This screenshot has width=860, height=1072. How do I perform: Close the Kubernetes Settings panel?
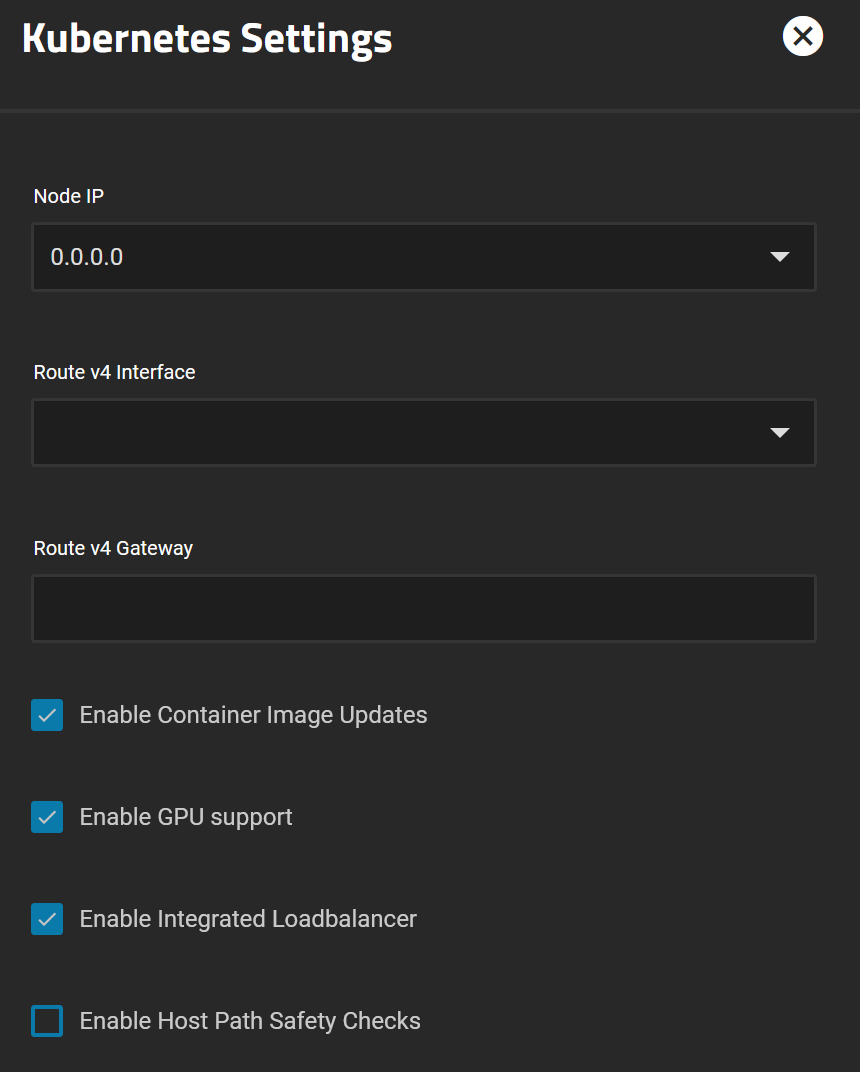803,36
